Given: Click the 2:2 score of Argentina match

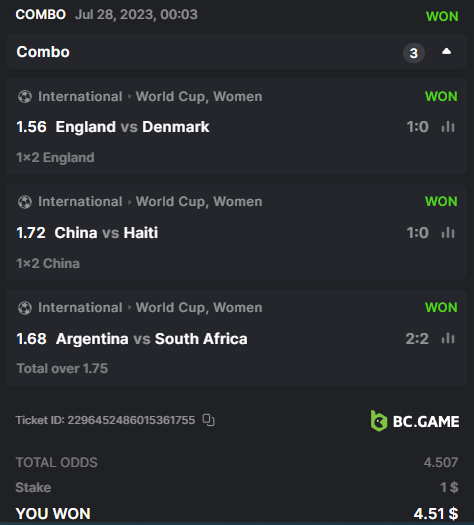Looking at the screenshot, I should 417,339.
